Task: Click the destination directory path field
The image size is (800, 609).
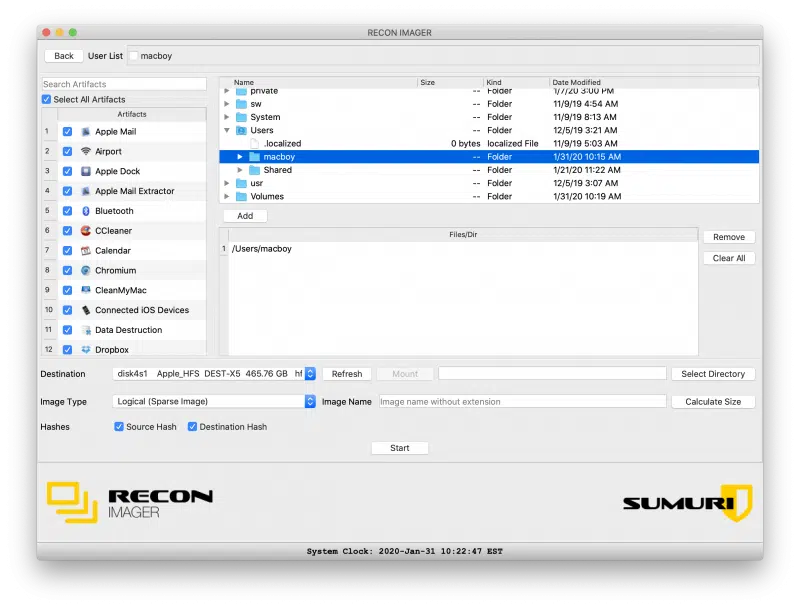Action: (x=552, y=374)
